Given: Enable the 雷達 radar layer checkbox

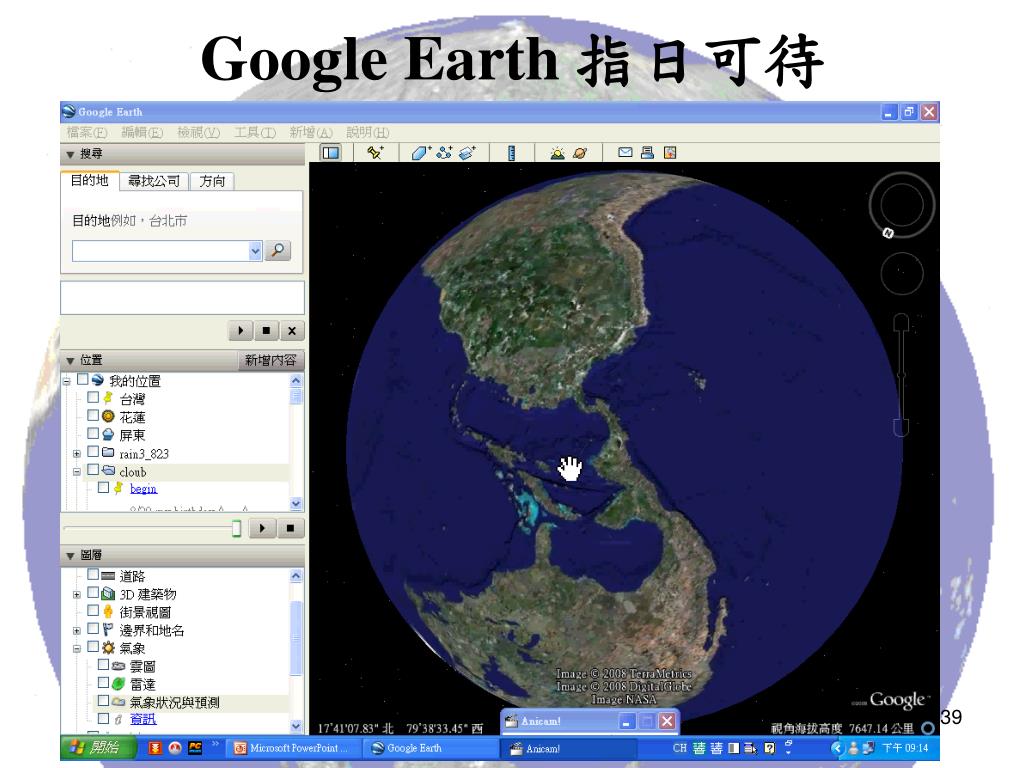Looking at the screenshot, I should coord(103,683).
